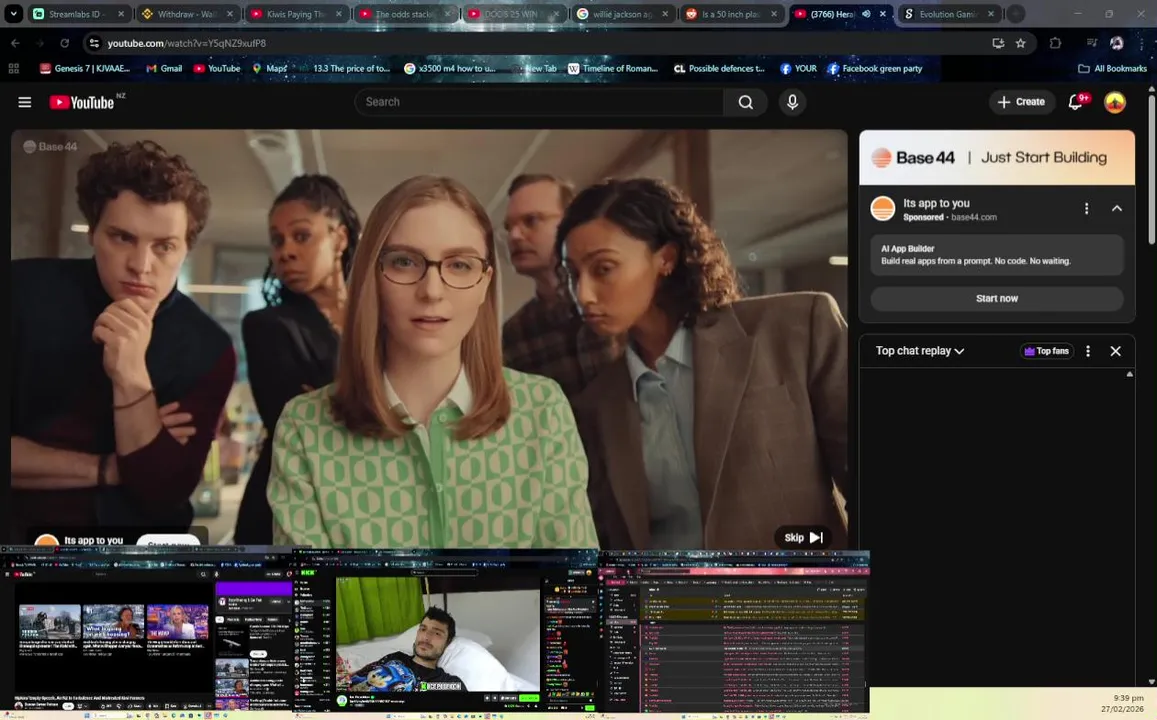
Task: Open the apps grid in bookmarks bar
Action: pyautogui.click(x=13, y=69)
